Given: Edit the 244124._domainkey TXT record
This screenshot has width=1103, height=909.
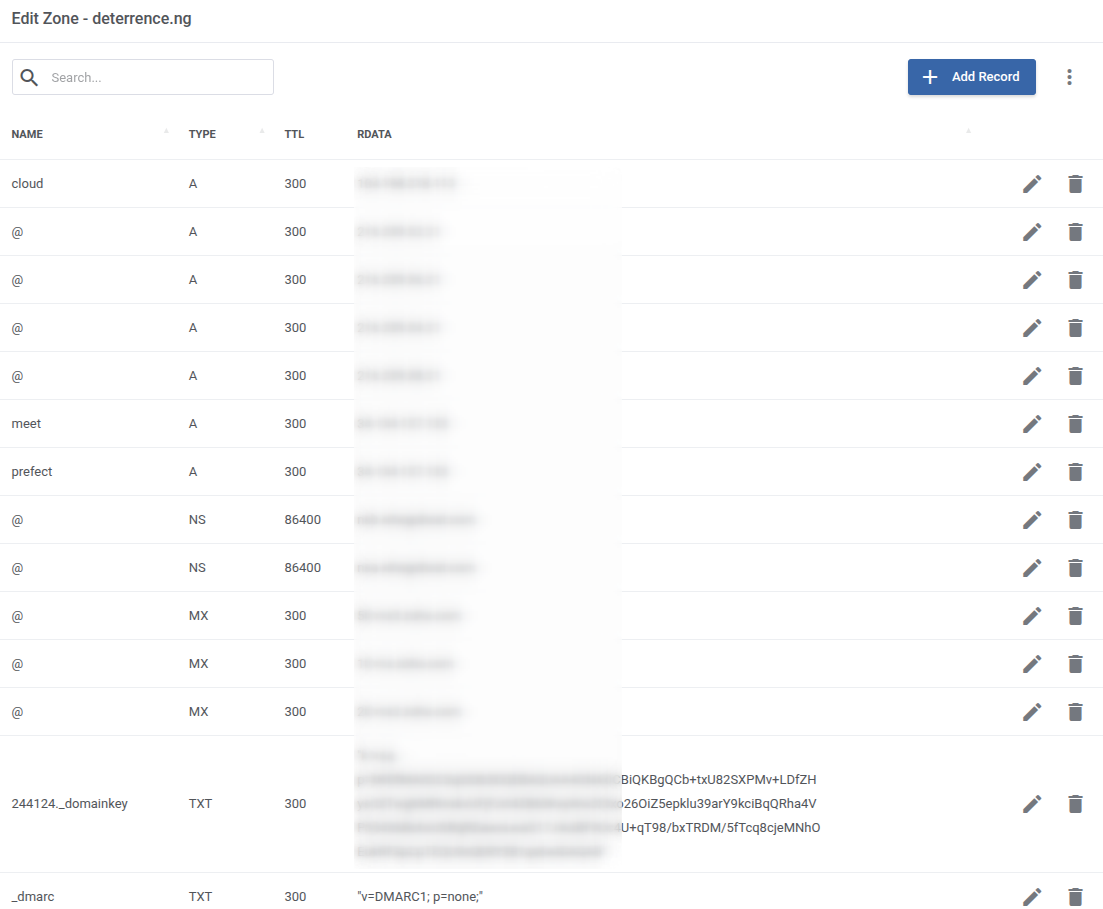Looking at the screenshot, I should click(1032, 803).
